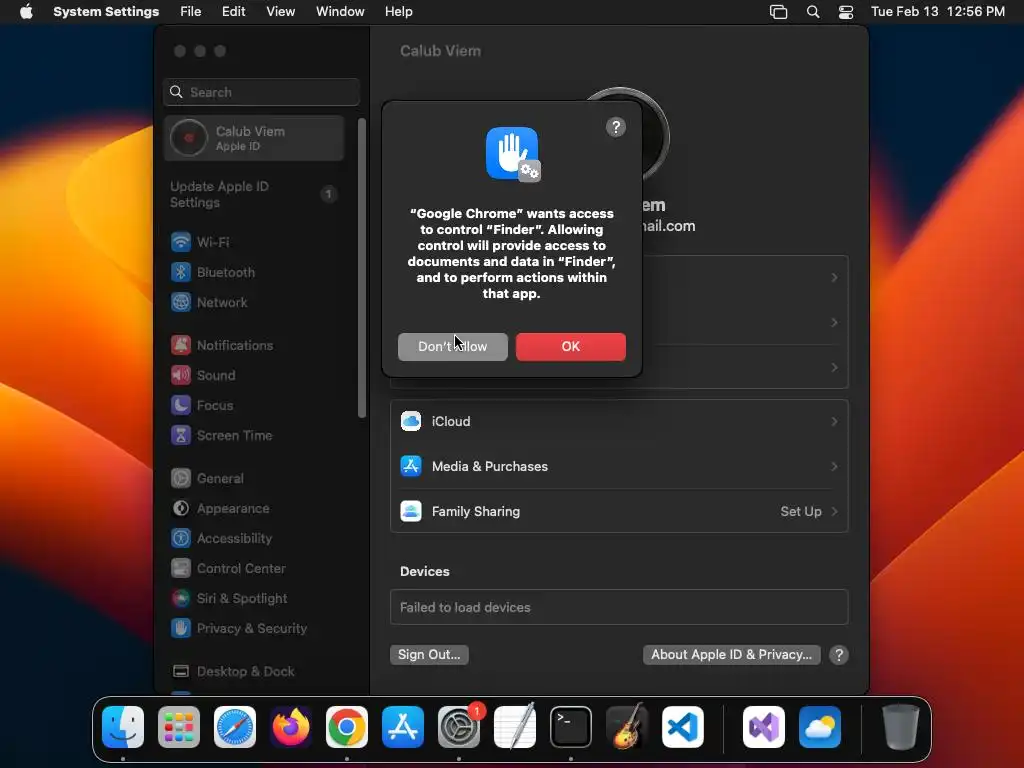Click Don't Allow in the dialog
This screenshot has width=1024, height=768.
pyautogui.click(x=453, y=347)
